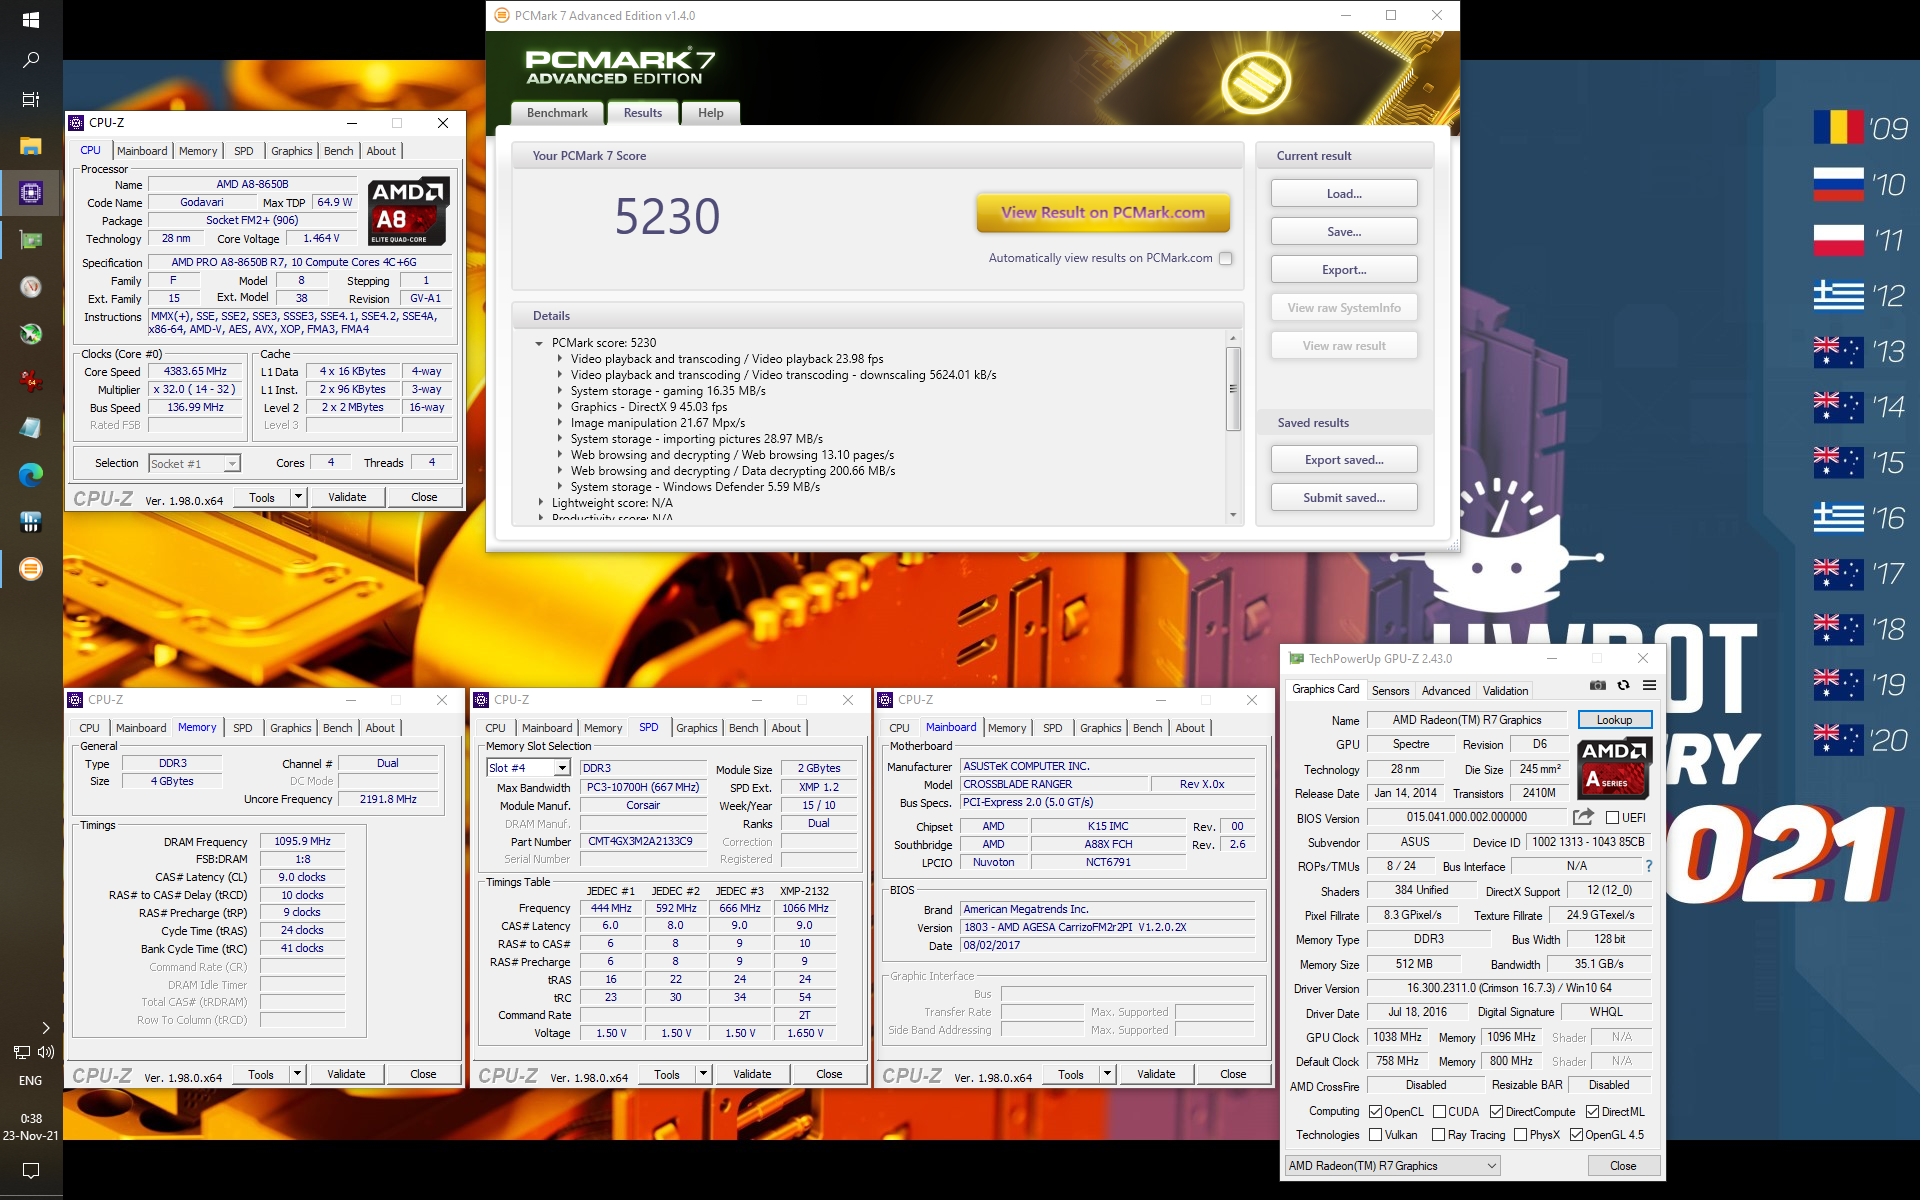Toggle the DirectML checkbox
This screenshot has height=1200, width=1920.
1592,1112
